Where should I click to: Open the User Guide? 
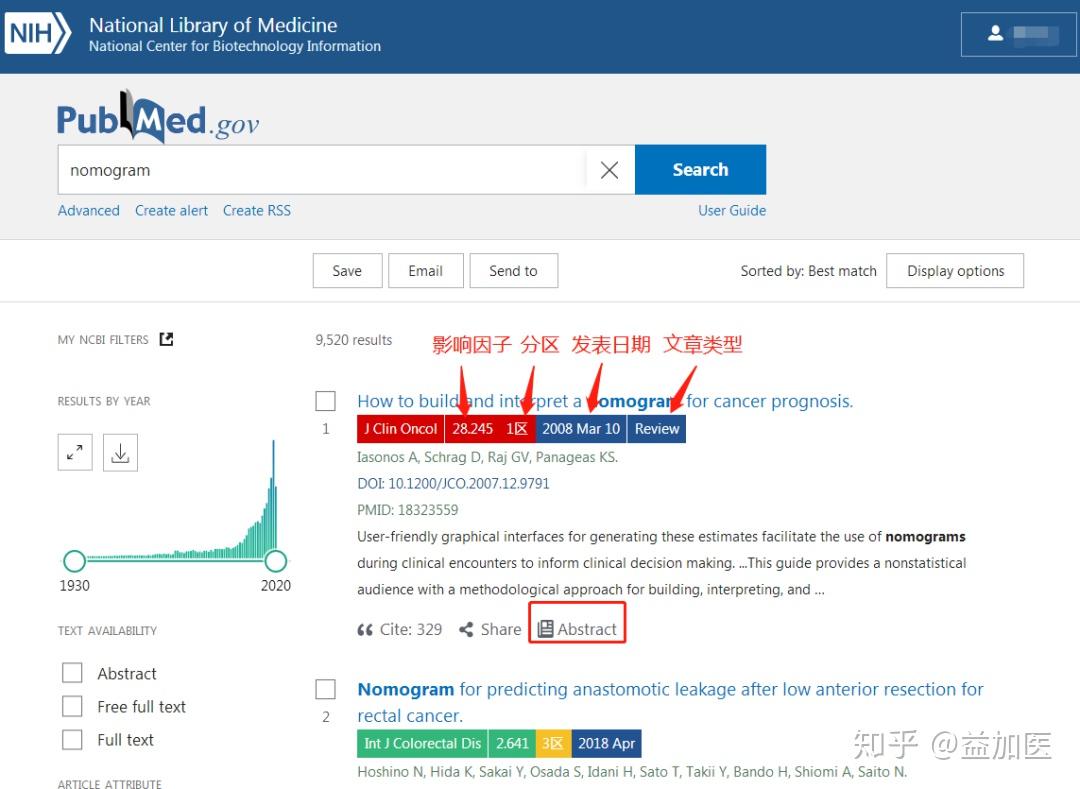[x=732, y=210]
